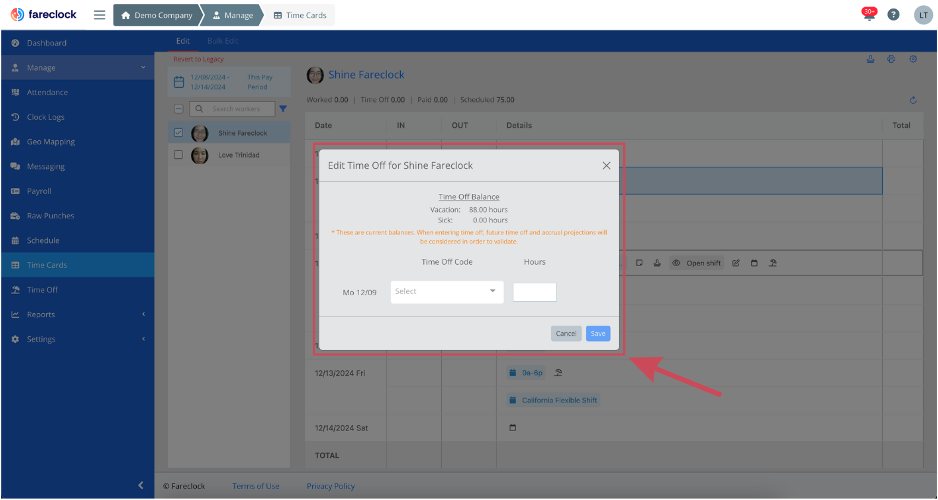Open the time card settings gear icon
This screenshot has height=500, width=938.
click(x=913, y=59)
